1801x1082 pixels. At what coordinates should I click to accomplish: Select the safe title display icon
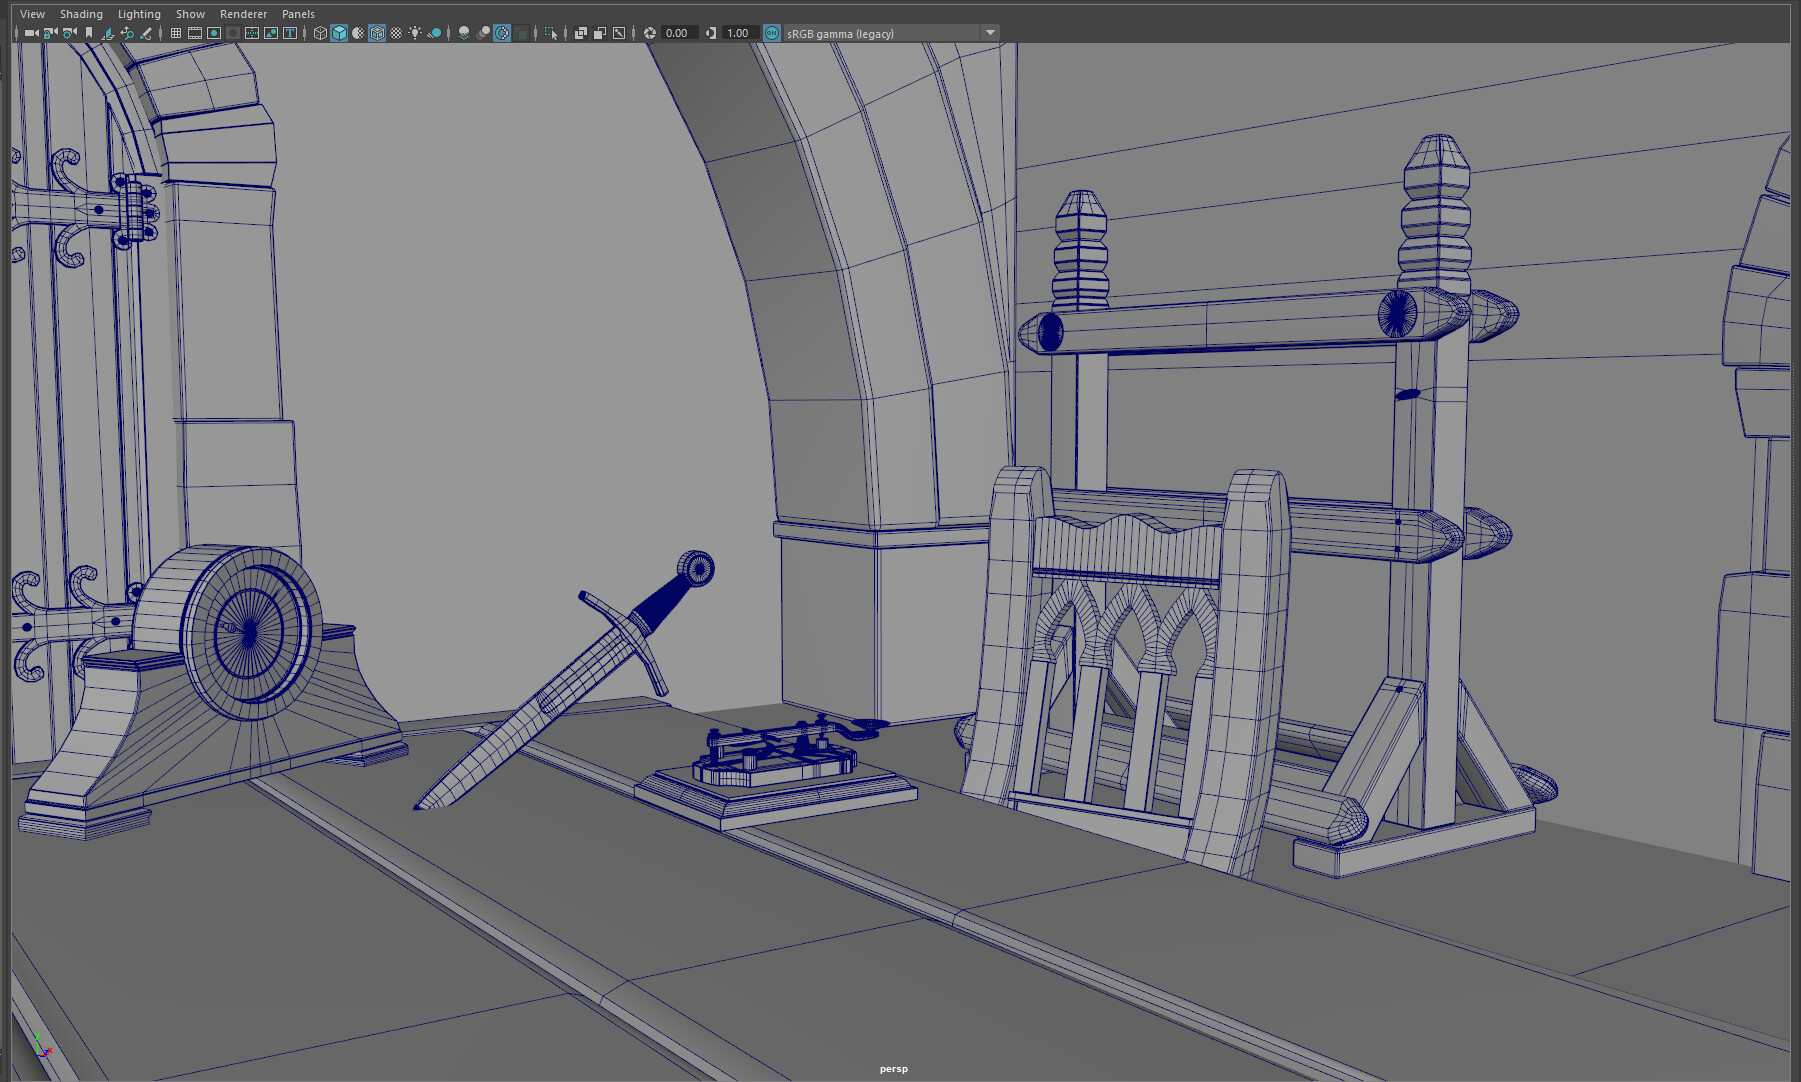point(288,33)
